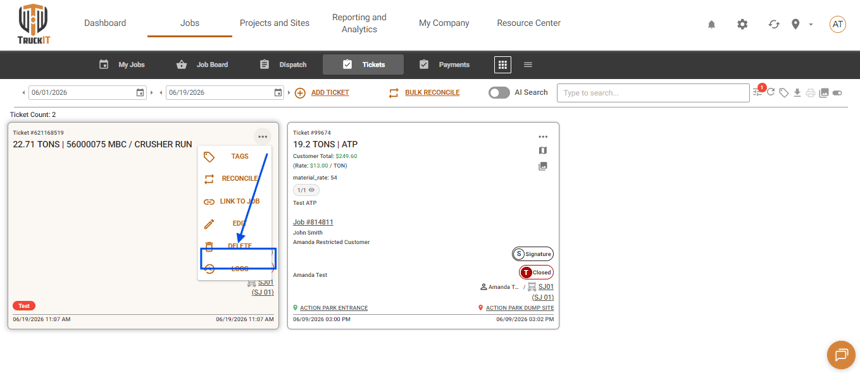The image size is (860, 373).
Task: Choose RECONCILE from the ticket menu
Action: [x=235, y=179]
